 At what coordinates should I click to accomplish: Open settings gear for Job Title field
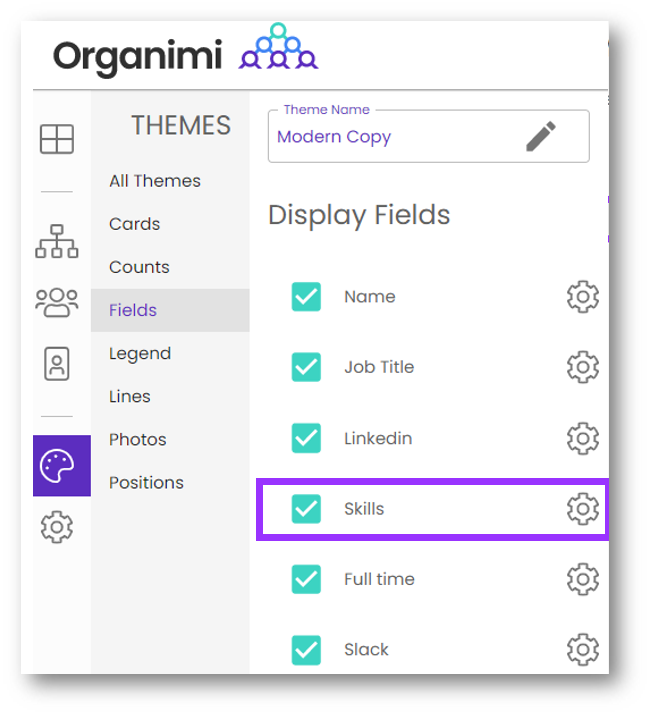tap(582, 368)
